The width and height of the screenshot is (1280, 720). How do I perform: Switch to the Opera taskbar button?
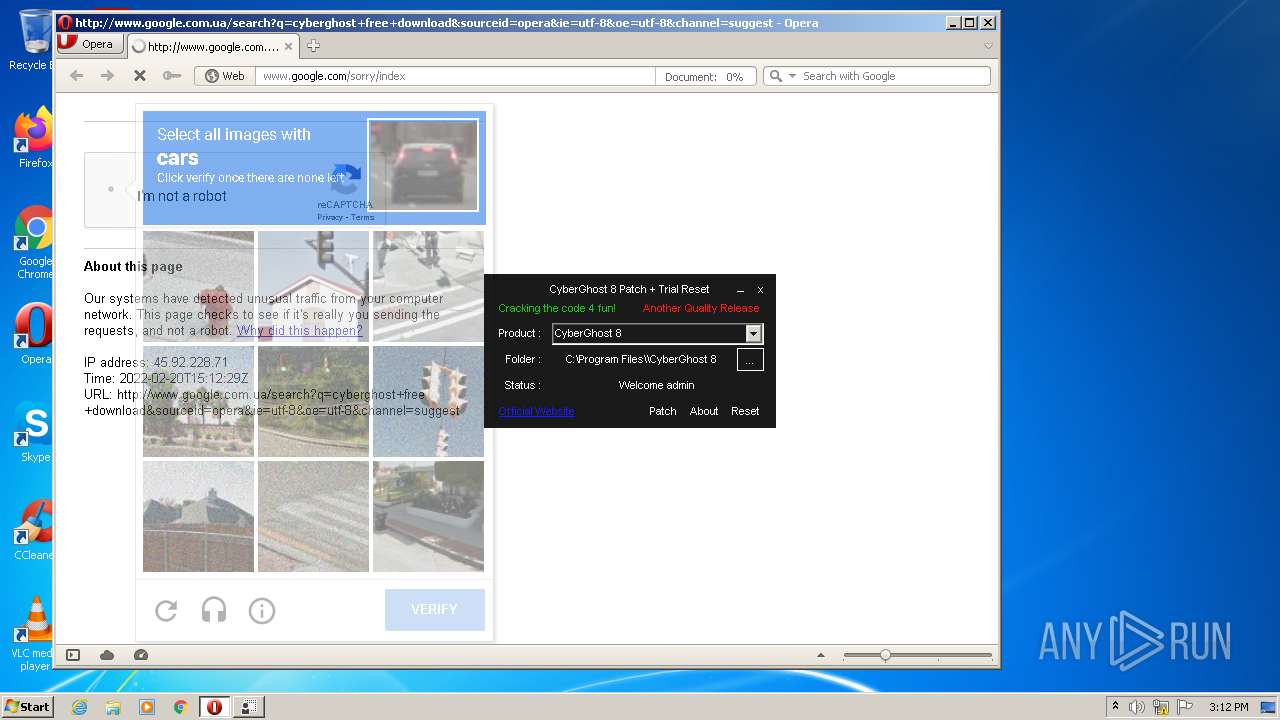coord(215,707)
